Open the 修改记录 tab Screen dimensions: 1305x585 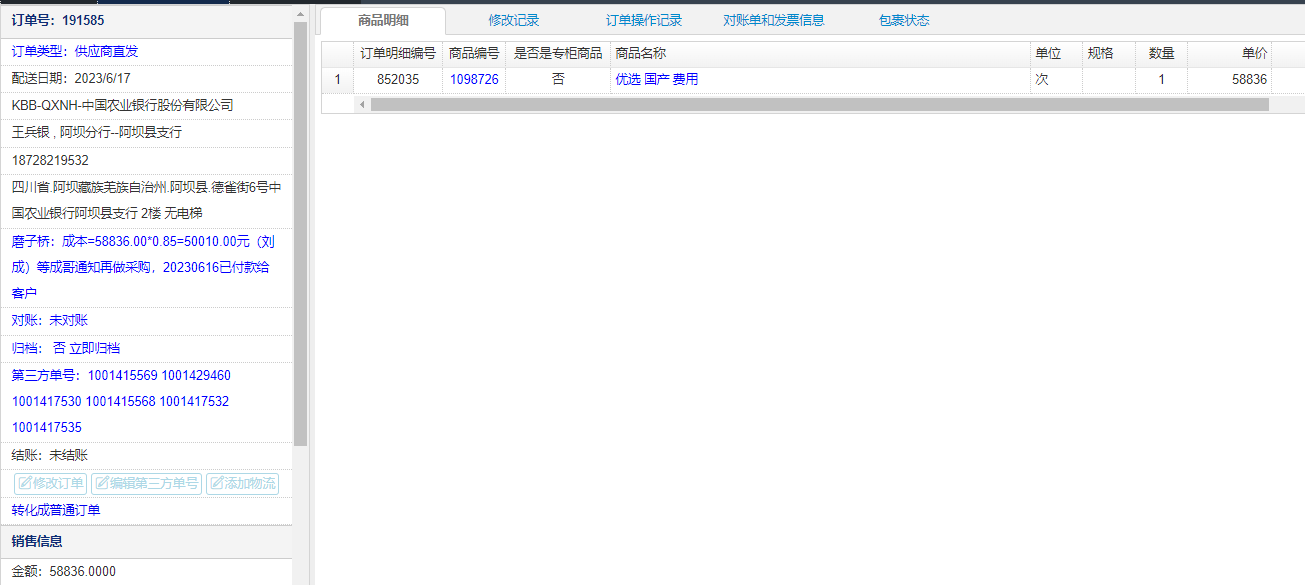click(x=514, y=20)
